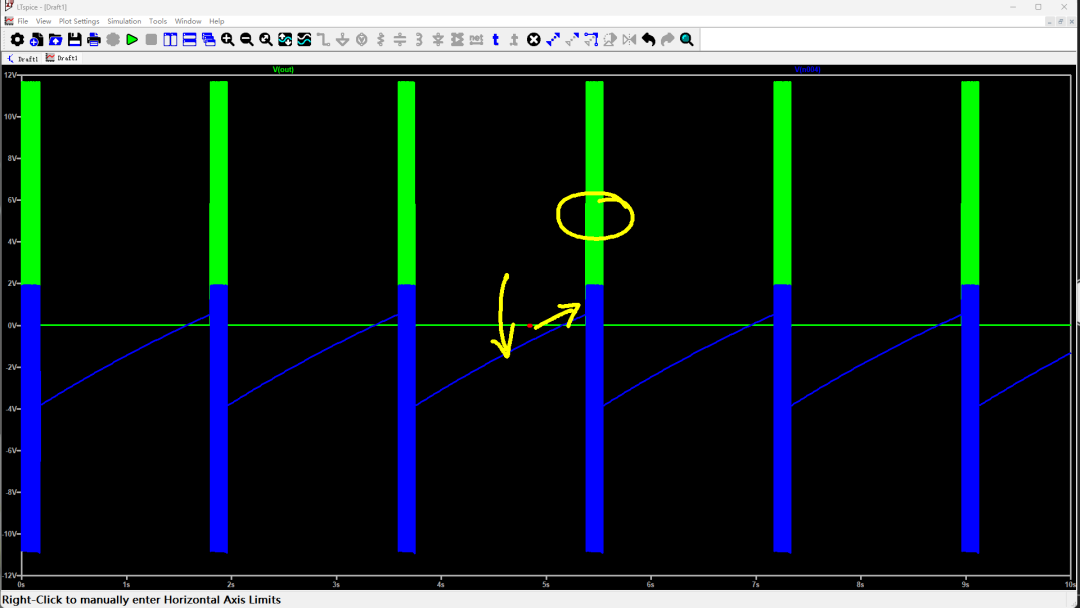
Task: Open the Tools menu
Action: [158, 21]
